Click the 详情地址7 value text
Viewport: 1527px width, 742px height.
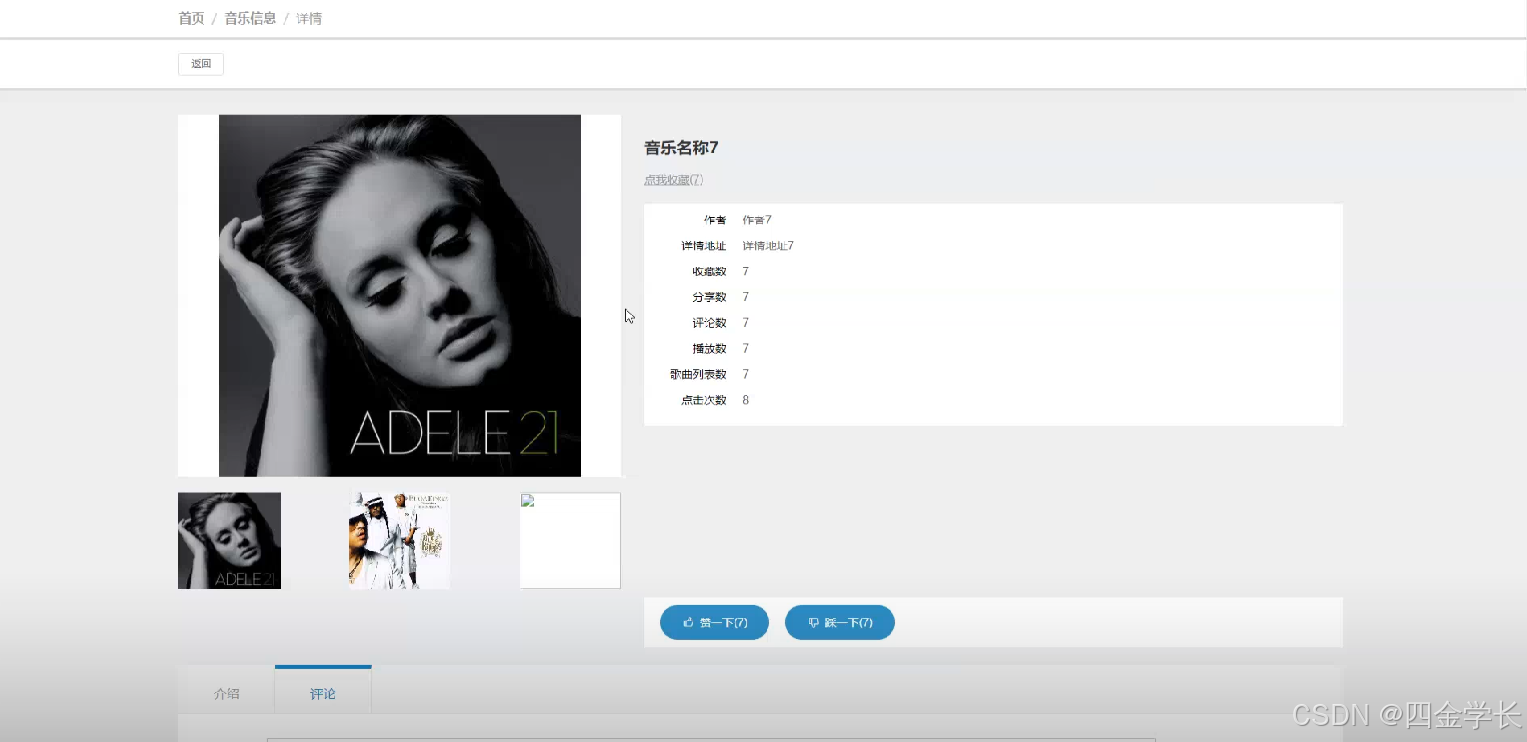tap(768, 246)
